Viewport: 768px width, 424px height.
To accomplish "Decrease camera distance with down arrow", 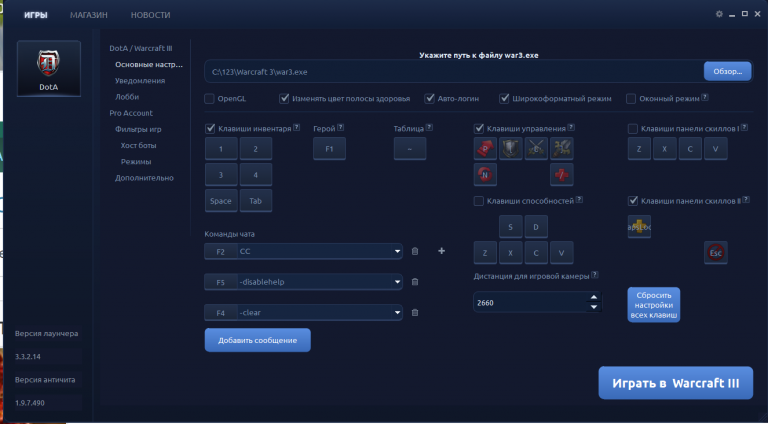I will pos(594,307).
